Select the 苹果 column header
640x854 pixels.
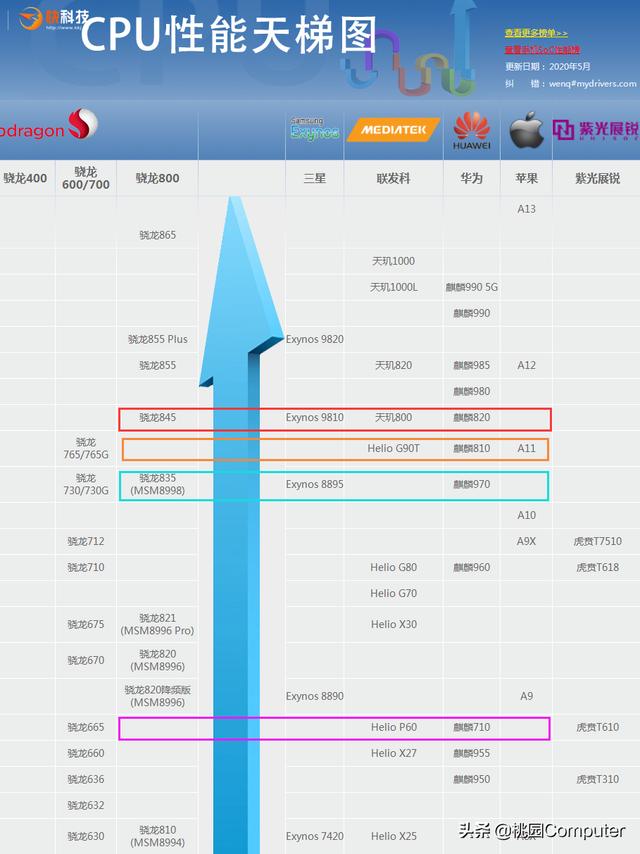point(526,178)
